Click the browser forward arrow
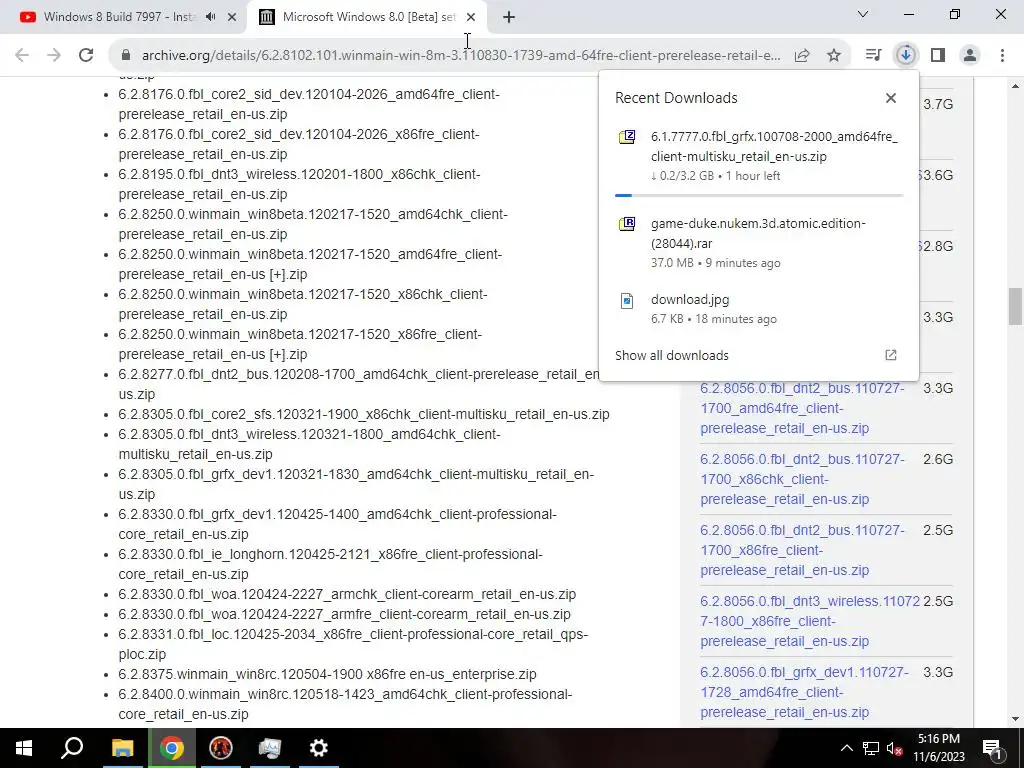The image size is (1024, 768). coord(54,56)
